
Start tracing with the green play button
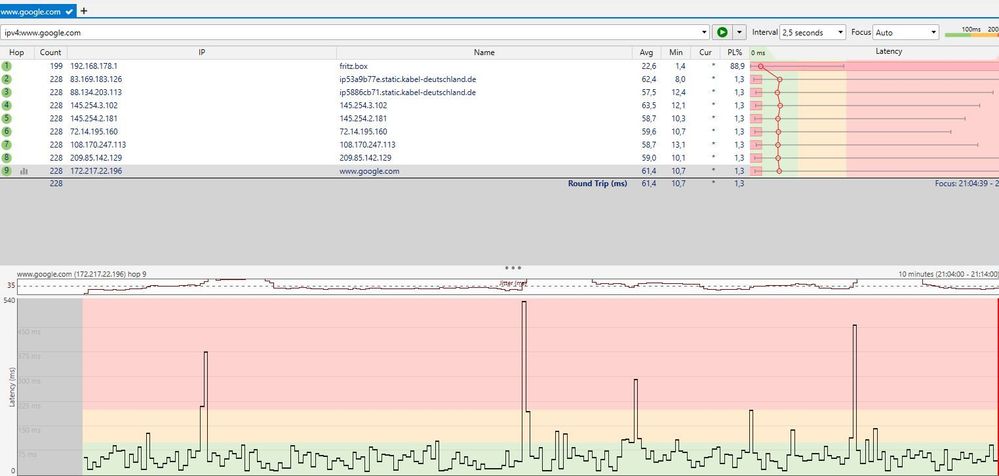point(722,32)
